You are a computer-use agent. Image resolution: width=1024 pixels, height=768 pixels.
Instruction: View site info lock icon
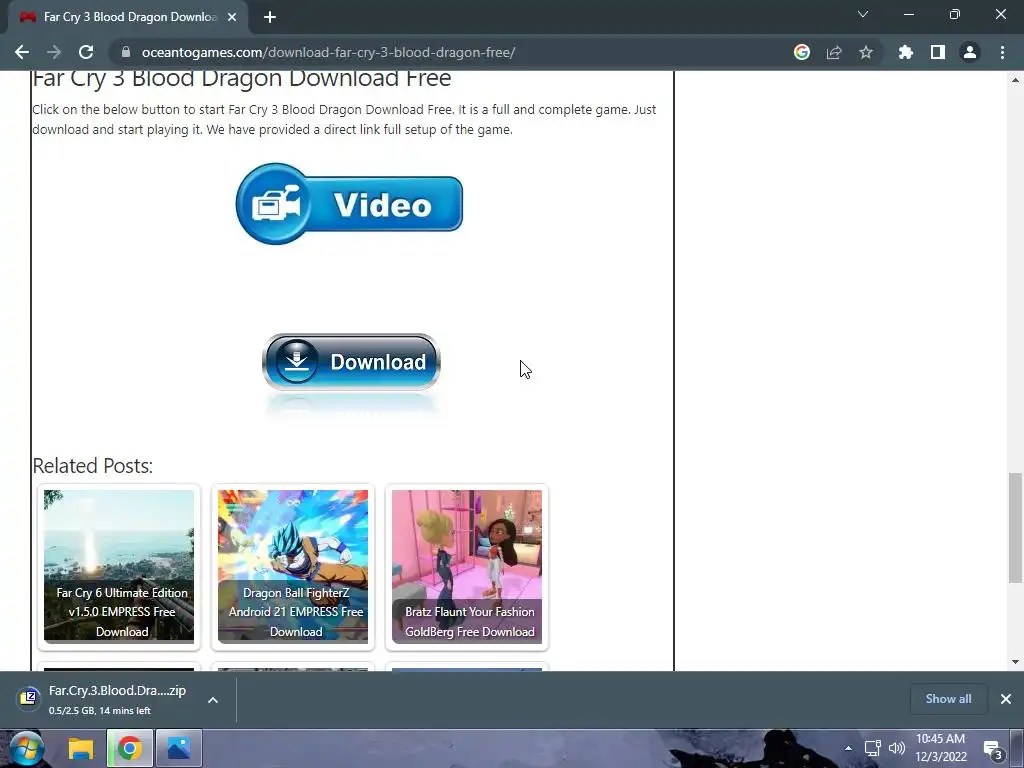tap(126, 52)
